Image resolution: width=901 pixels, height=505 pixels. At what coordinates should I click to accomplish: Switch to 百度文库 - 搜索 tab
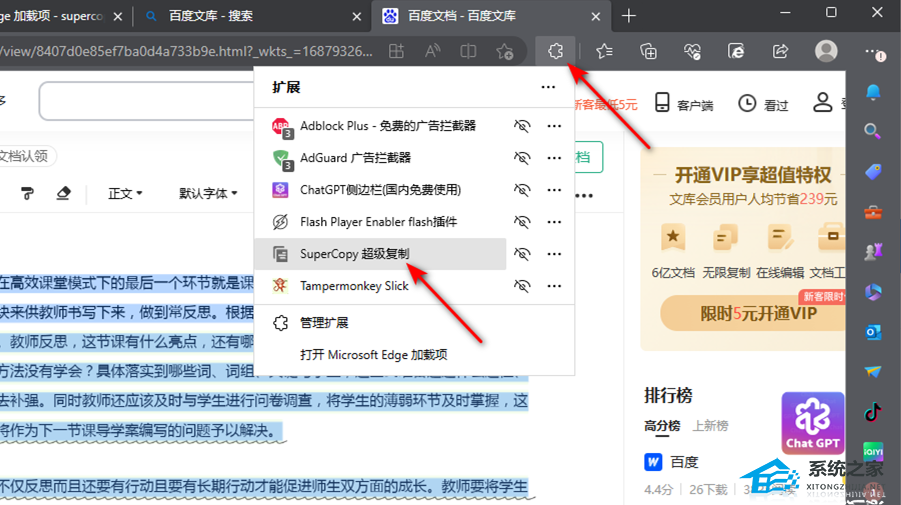tap(253, 16)
